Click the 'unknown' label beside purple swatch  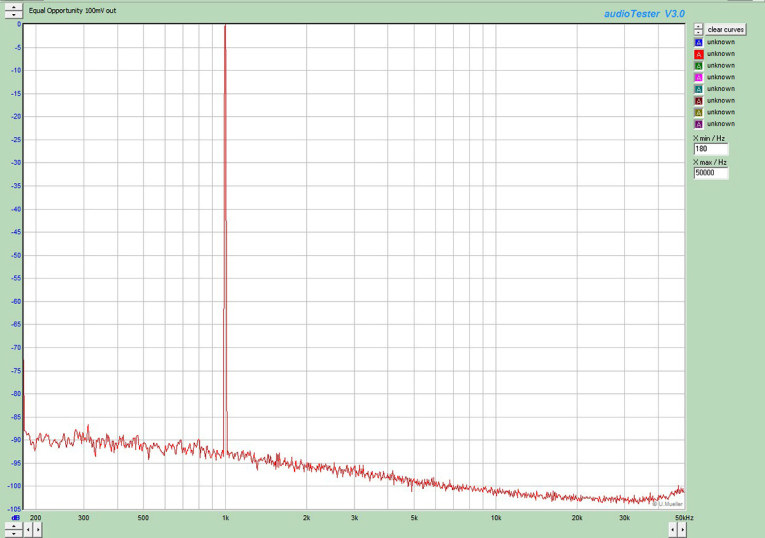[x=721, y=124]
